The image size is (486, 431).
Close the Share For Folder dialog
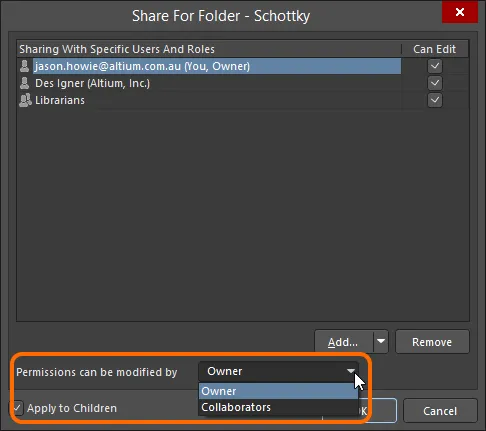(x=460, y=12)
